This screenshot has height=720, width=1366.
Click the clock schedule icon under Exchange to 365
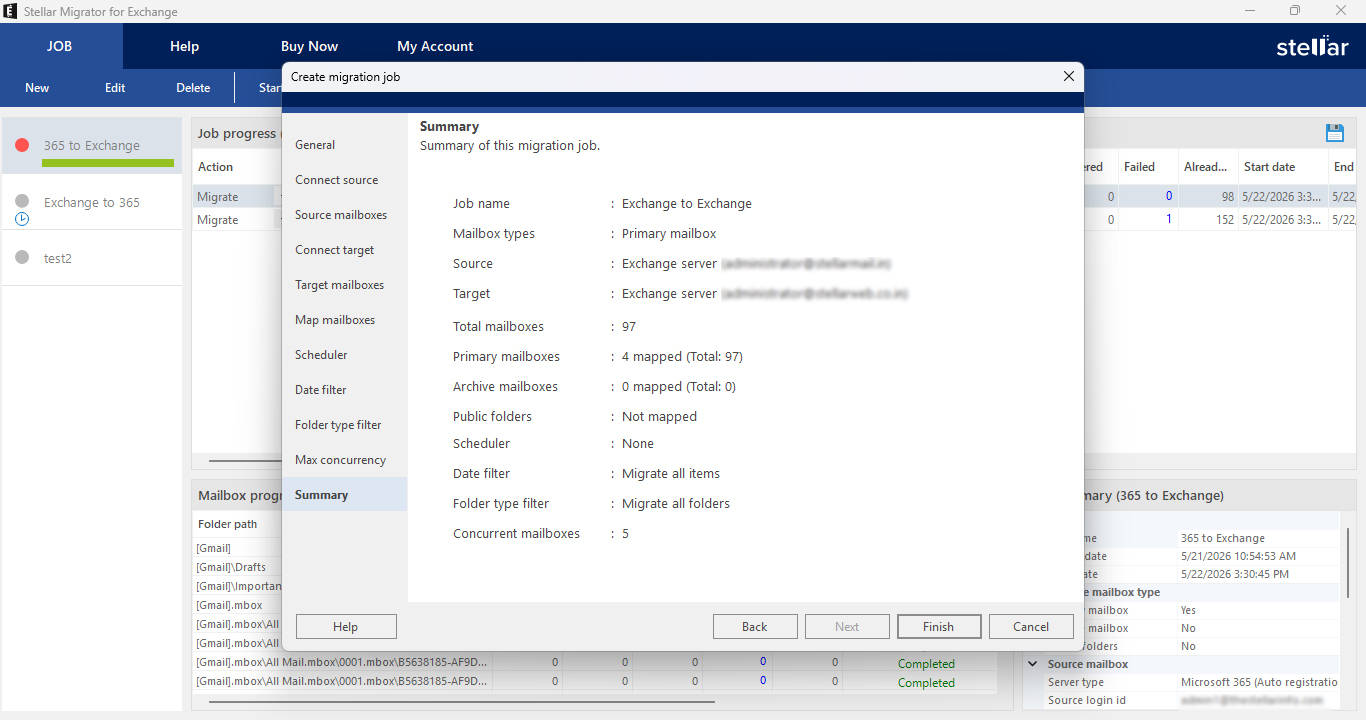coord(22,218)
